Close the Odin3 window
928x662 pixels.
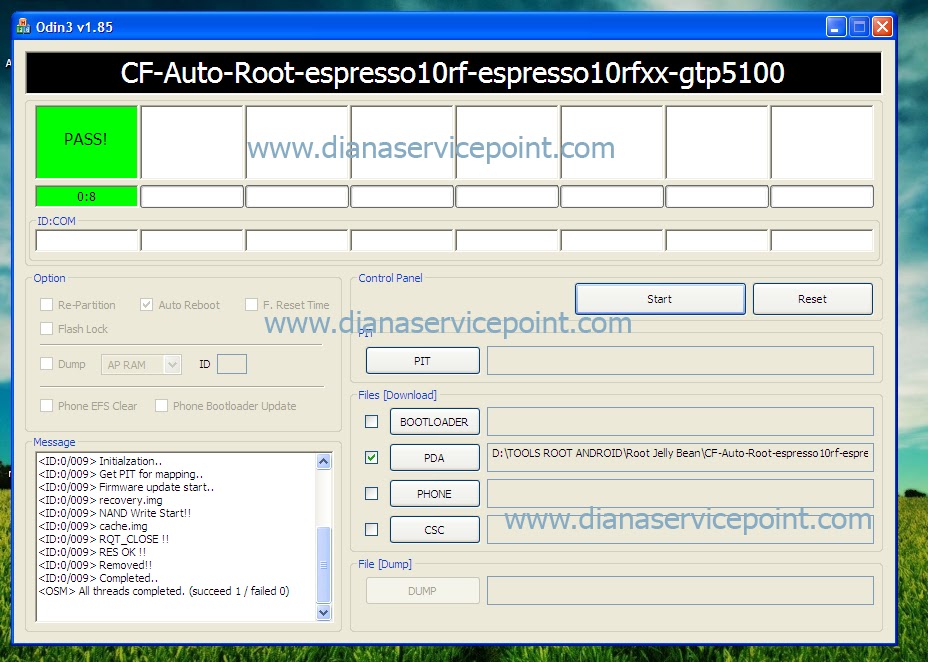[882, 27]
